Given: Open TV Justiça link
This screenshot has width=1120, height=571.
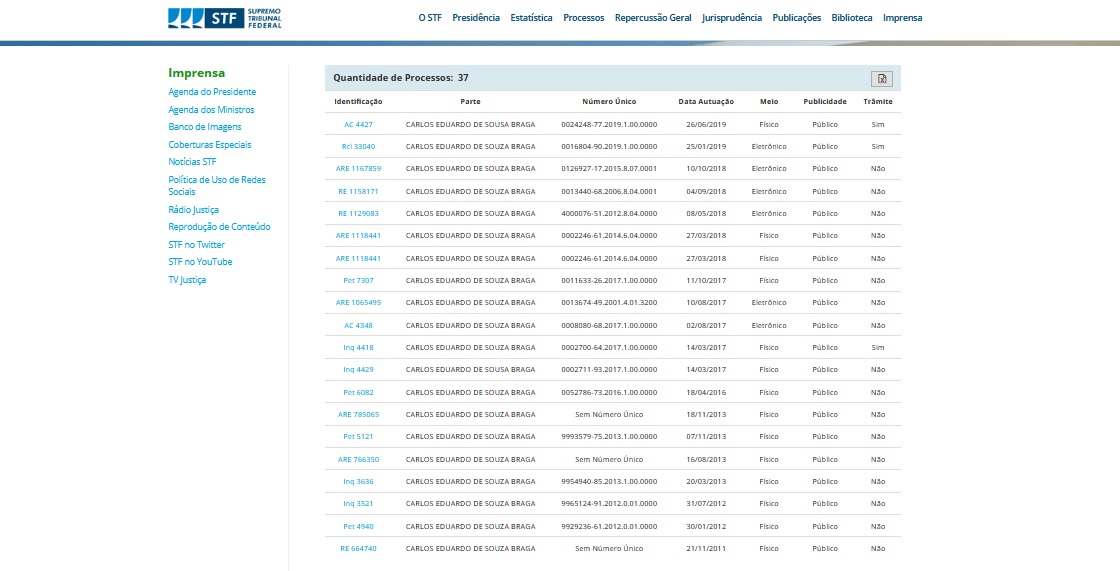Looking at the screenshot, I should (187, 280).
